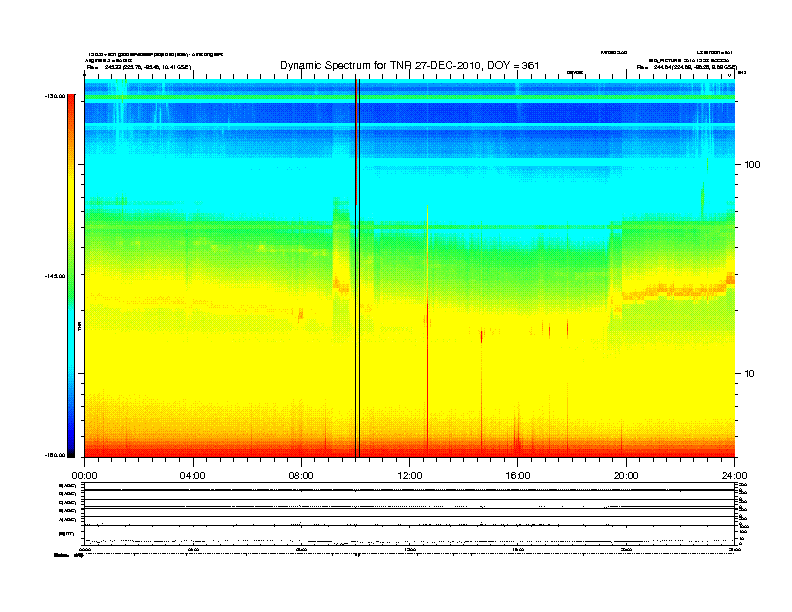
Task: Click the vertical intensity color scale bar
Action: pos(71,276)
